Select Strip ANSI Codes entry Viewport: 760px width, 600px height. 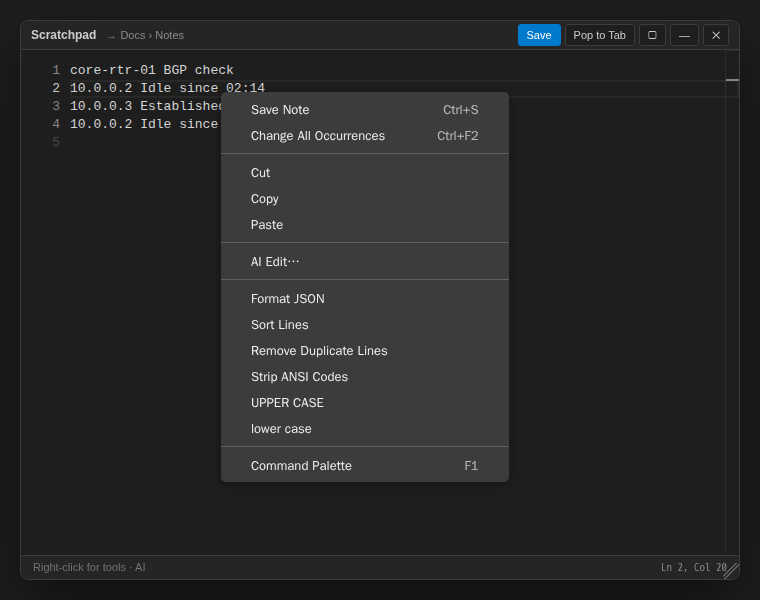pos(364,377)
